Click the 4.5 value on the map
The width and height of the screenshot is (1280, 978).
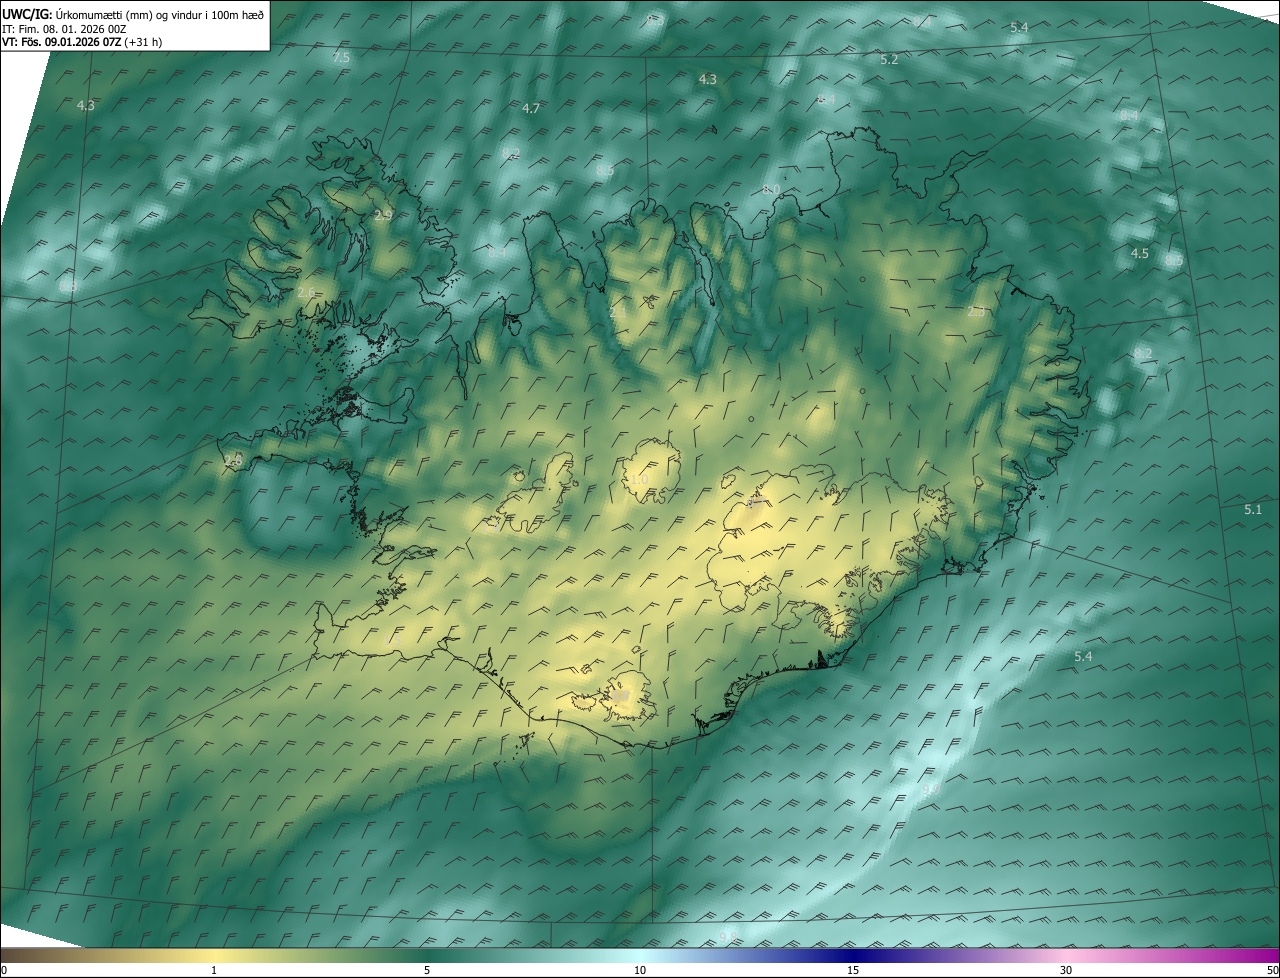point(1139,253)
